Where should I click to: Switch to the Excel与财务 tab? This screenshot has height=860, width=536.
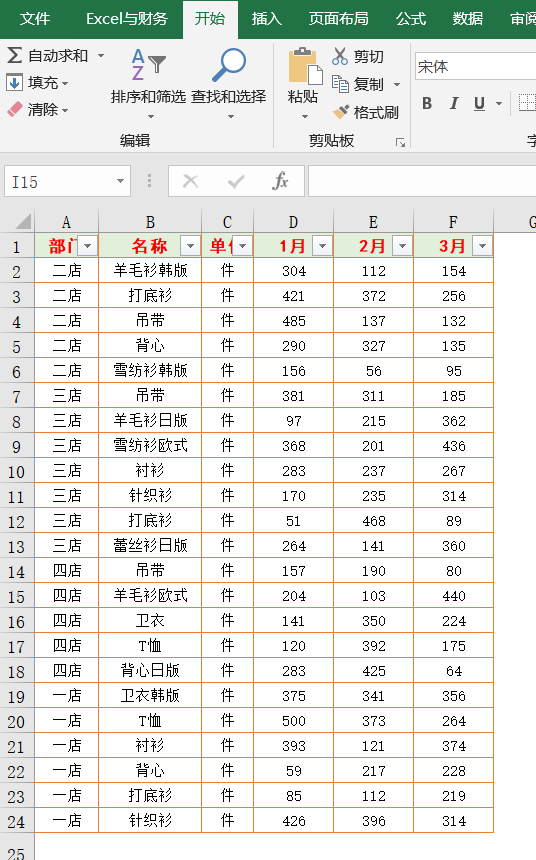tap(127, 19)
